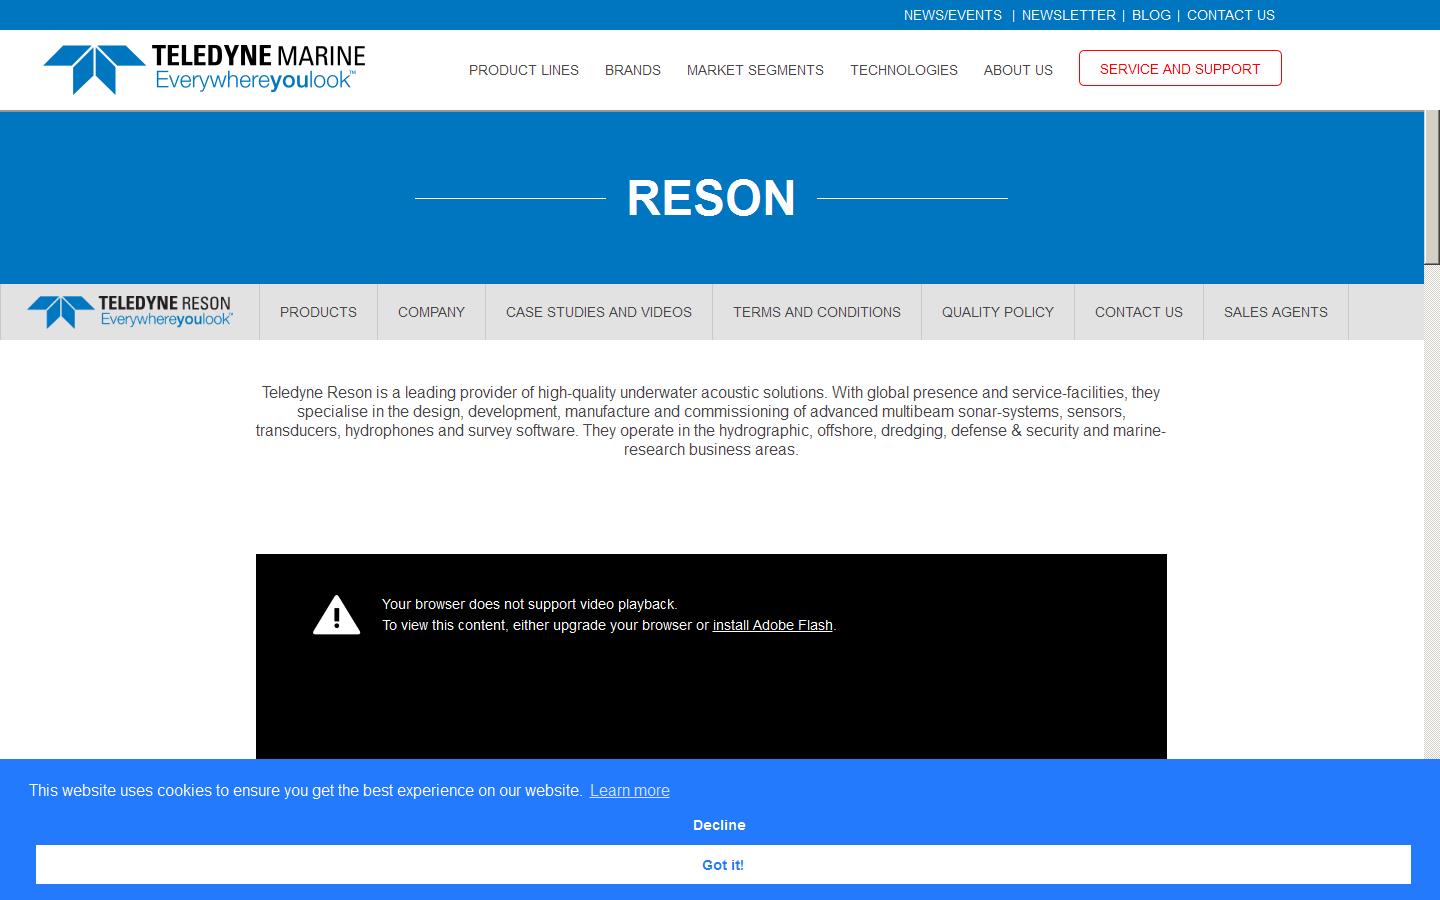Click the page vertical scrollbar thumb

pos(1432,188)
